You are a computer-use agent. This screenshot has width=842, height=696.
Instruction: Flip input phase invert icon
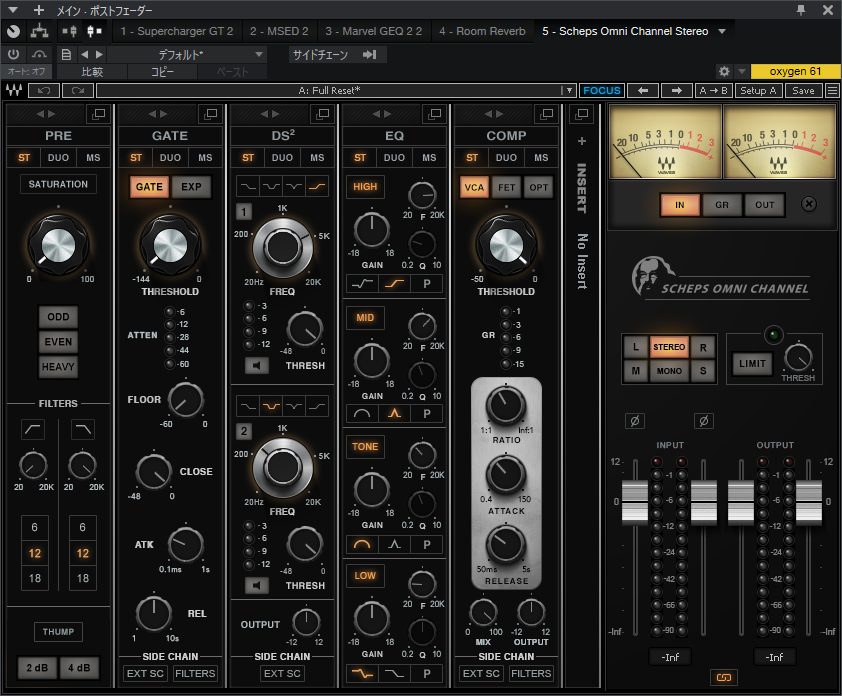[635, 421]
